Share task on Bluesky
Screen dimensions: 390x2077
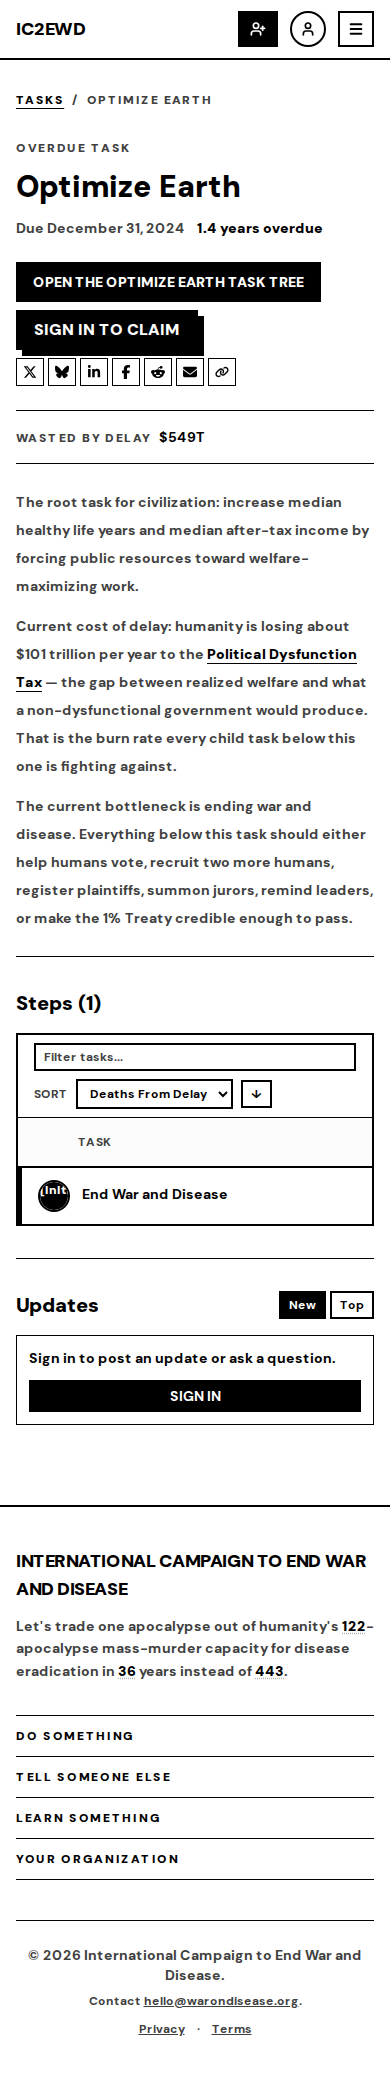[62, 372]
